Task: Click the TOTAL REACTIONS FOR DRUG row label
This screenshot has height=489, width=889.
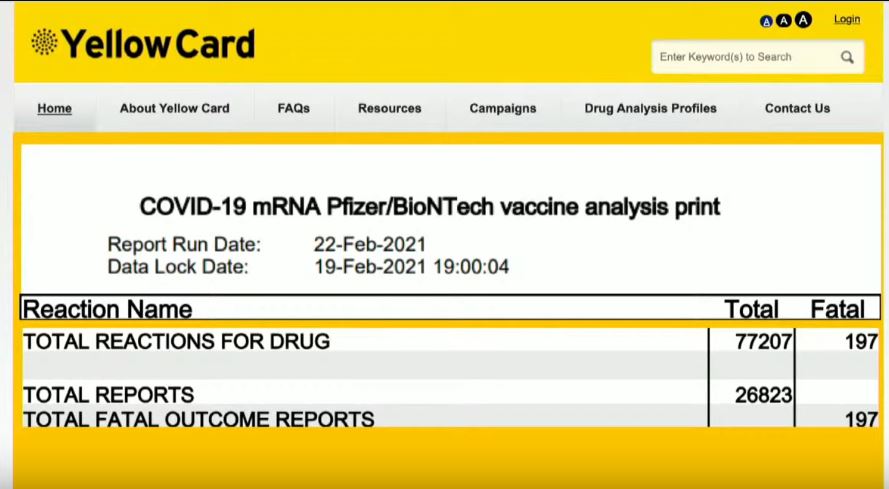Action: point(176,342)
